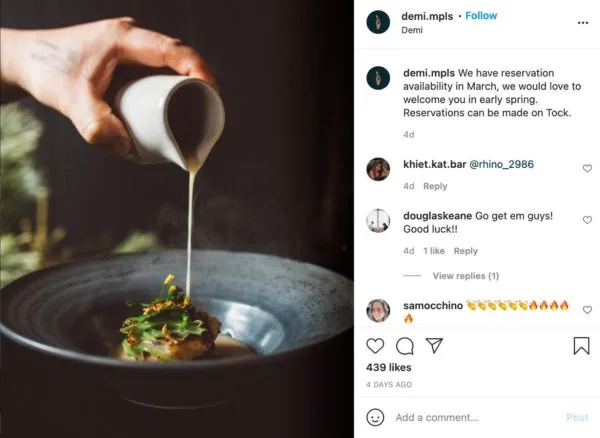600x438 pixels.
Task: View the 439 likes list
Action: click(390, 368)
